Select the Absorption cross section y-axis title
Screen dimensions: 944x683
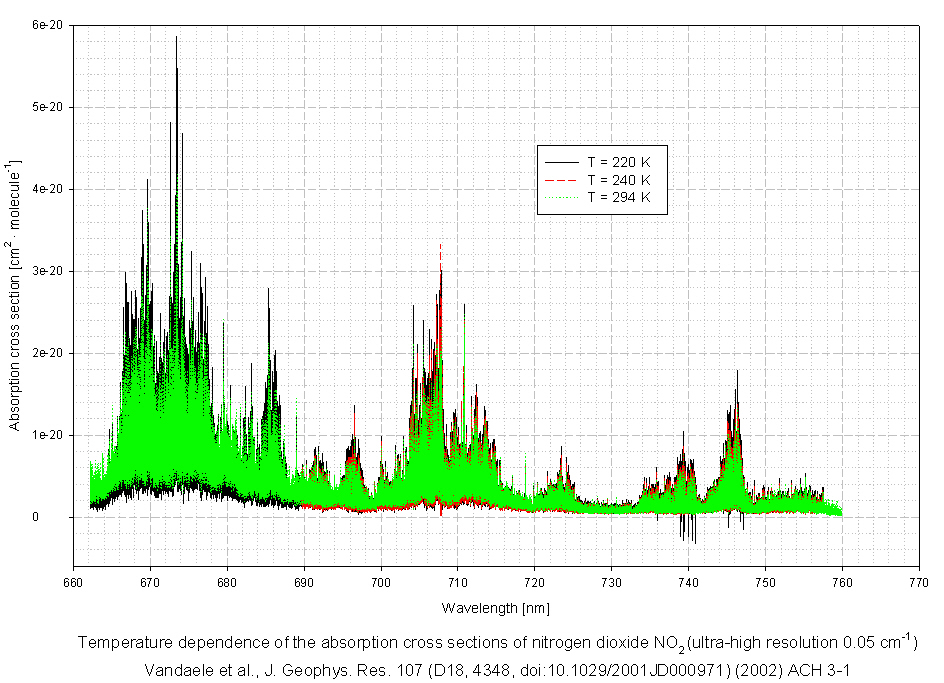click(16, 295)
